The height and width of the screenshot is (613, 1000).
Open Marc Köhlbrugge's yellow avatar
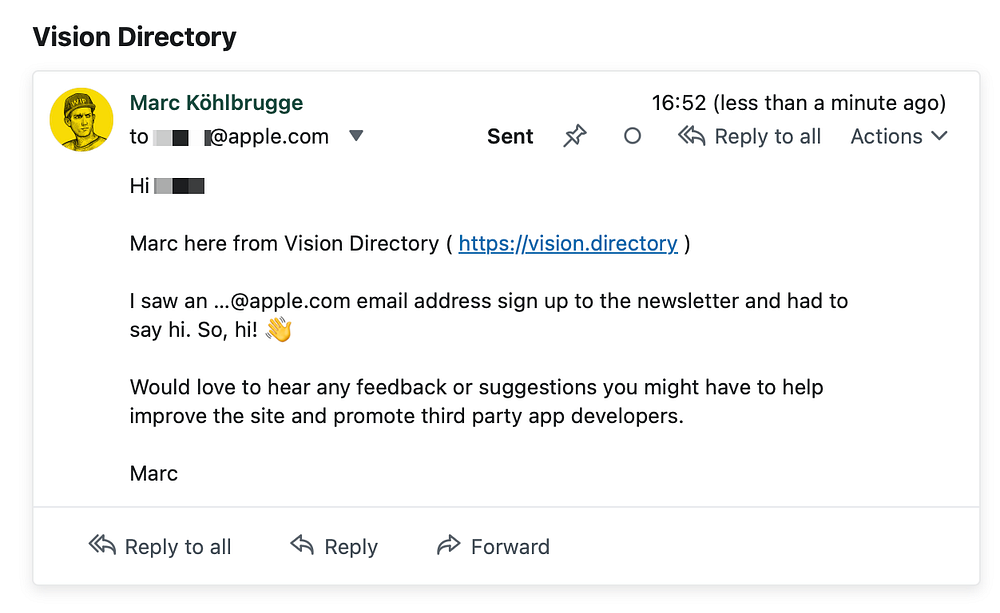(x=81, y=120)
